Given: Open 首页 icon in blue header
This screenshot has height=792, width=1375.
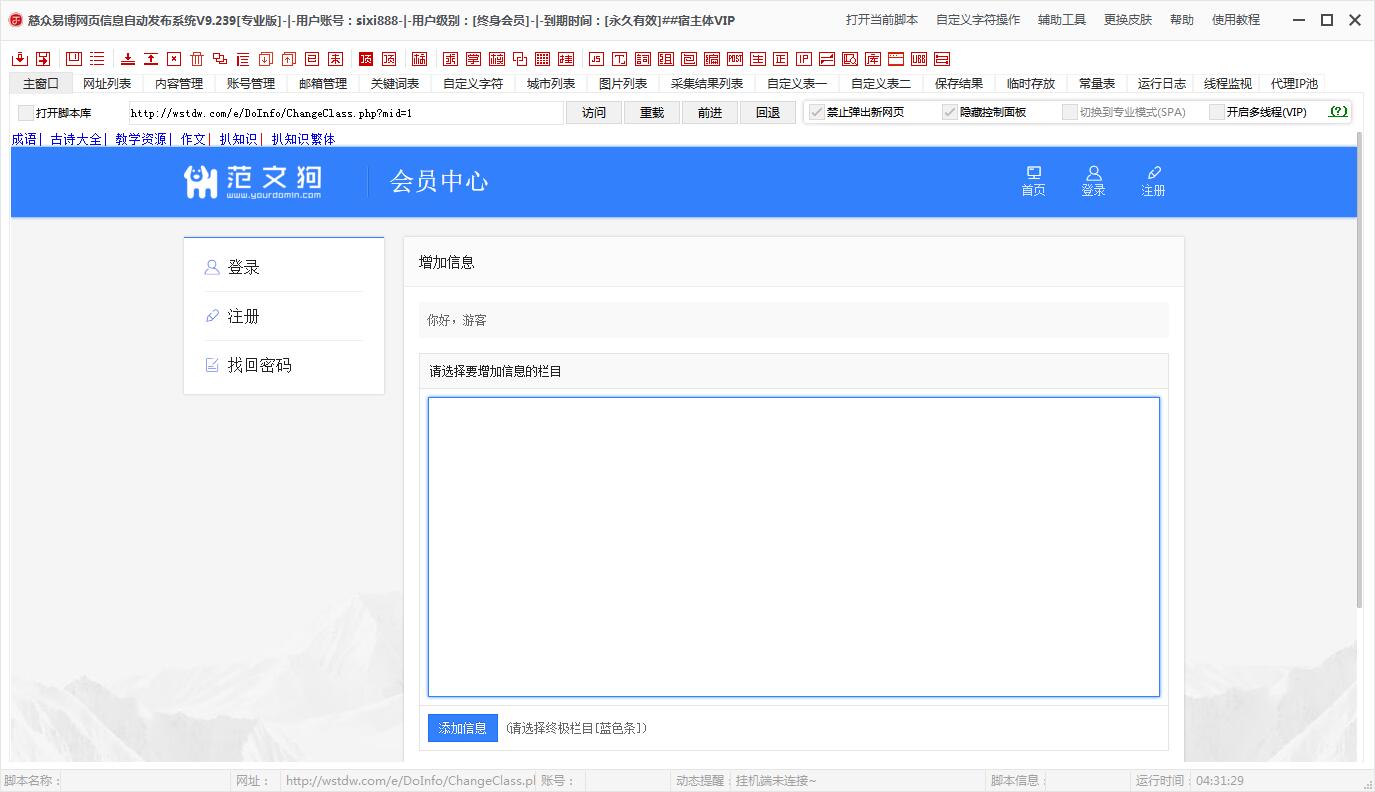Looking at the screenshot, I should pos(1033,181).
